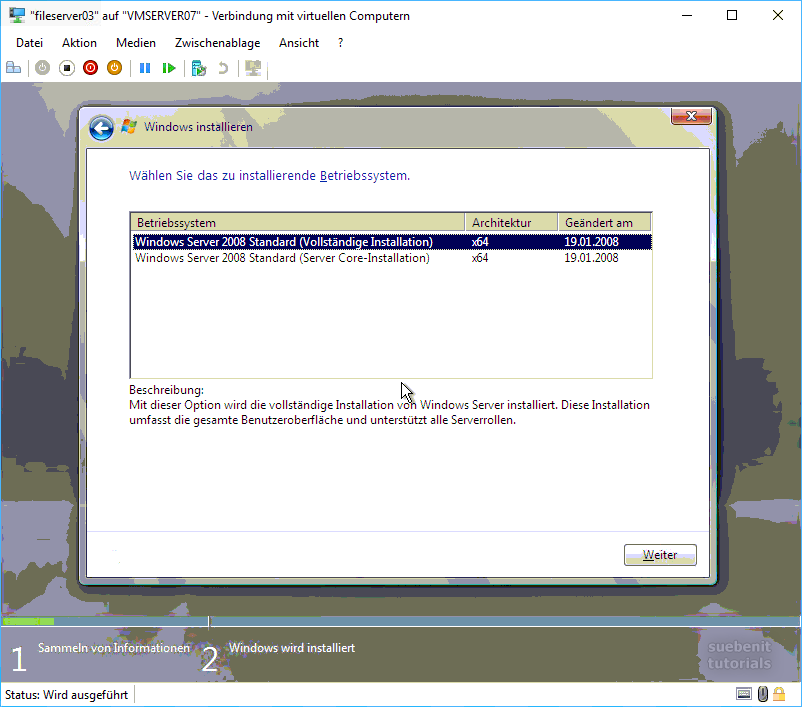
Task: Sort by Architektur column header
Action: coord(511,223)
